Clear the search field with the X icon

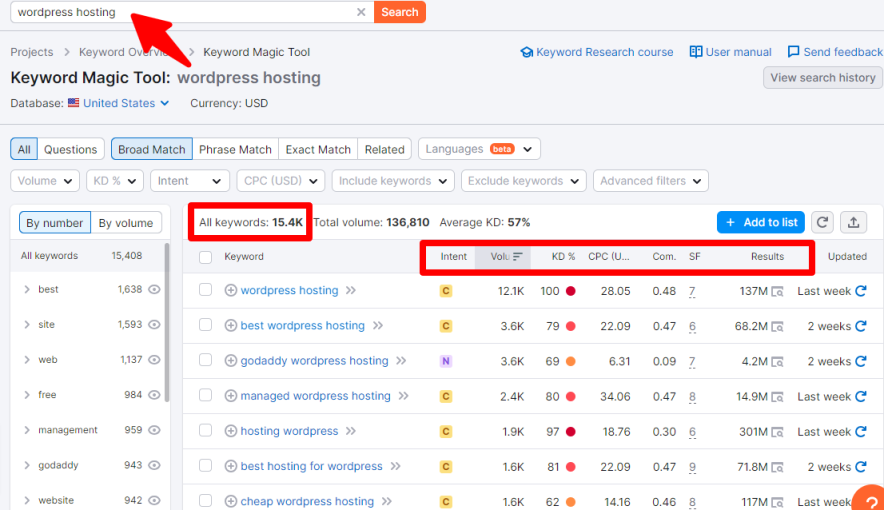click(x=361, y=12)
